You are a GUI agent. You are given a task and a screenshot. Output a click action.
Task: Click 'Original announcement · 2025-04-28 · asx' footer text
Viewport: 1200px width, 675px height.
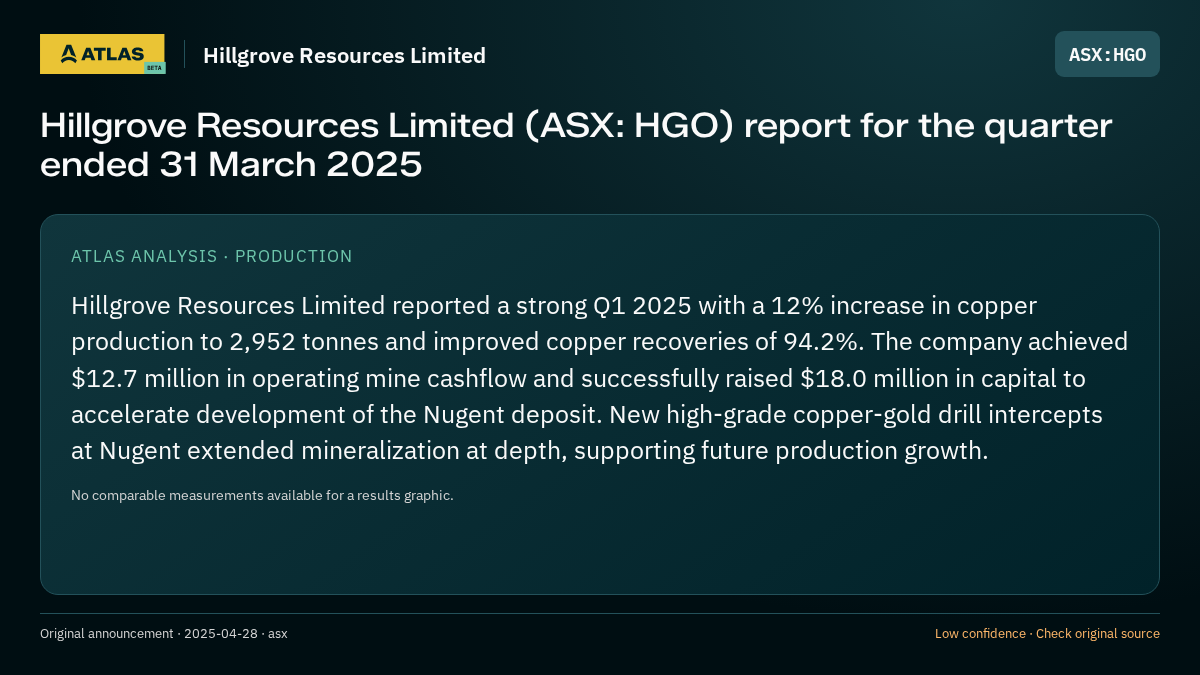coord(164,633)
